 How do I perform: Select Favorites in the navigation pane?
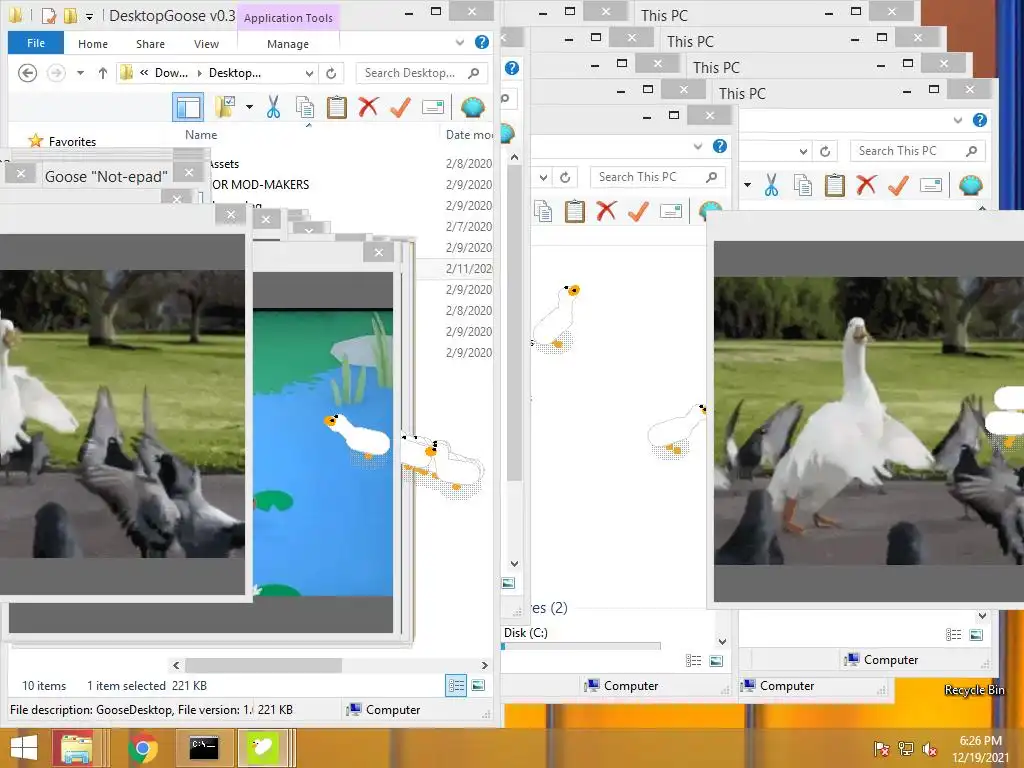pyautogui.click(x=72, y=142)
